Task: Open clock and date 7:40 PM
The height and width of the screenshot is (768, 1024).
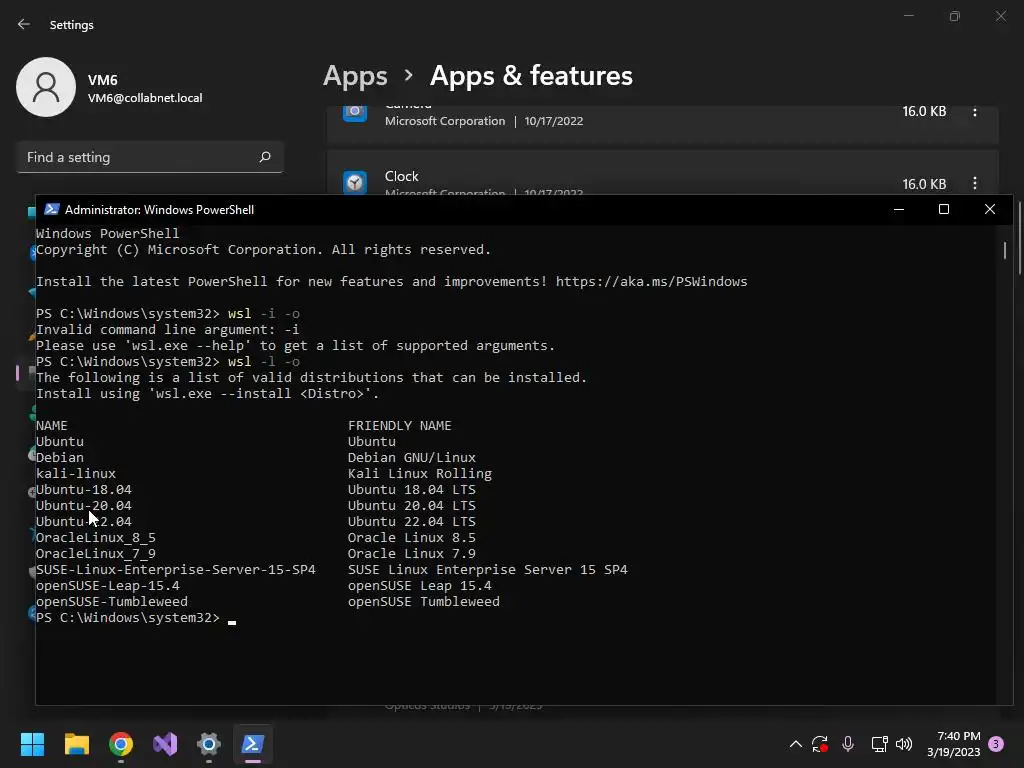Action: 953,744
